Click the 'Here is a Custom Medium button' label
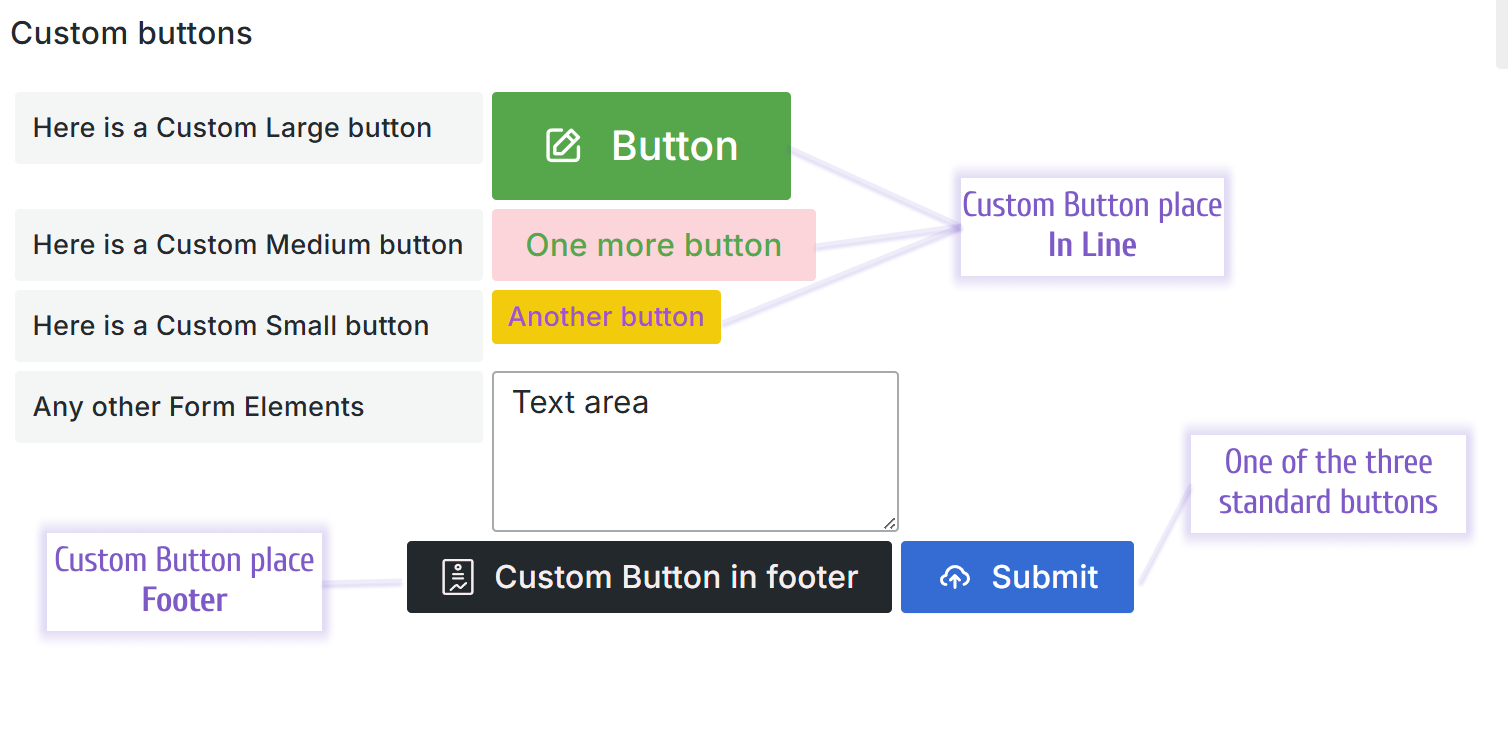The height and width of the screenshot is (732, 1508). [x=249, y=244]
